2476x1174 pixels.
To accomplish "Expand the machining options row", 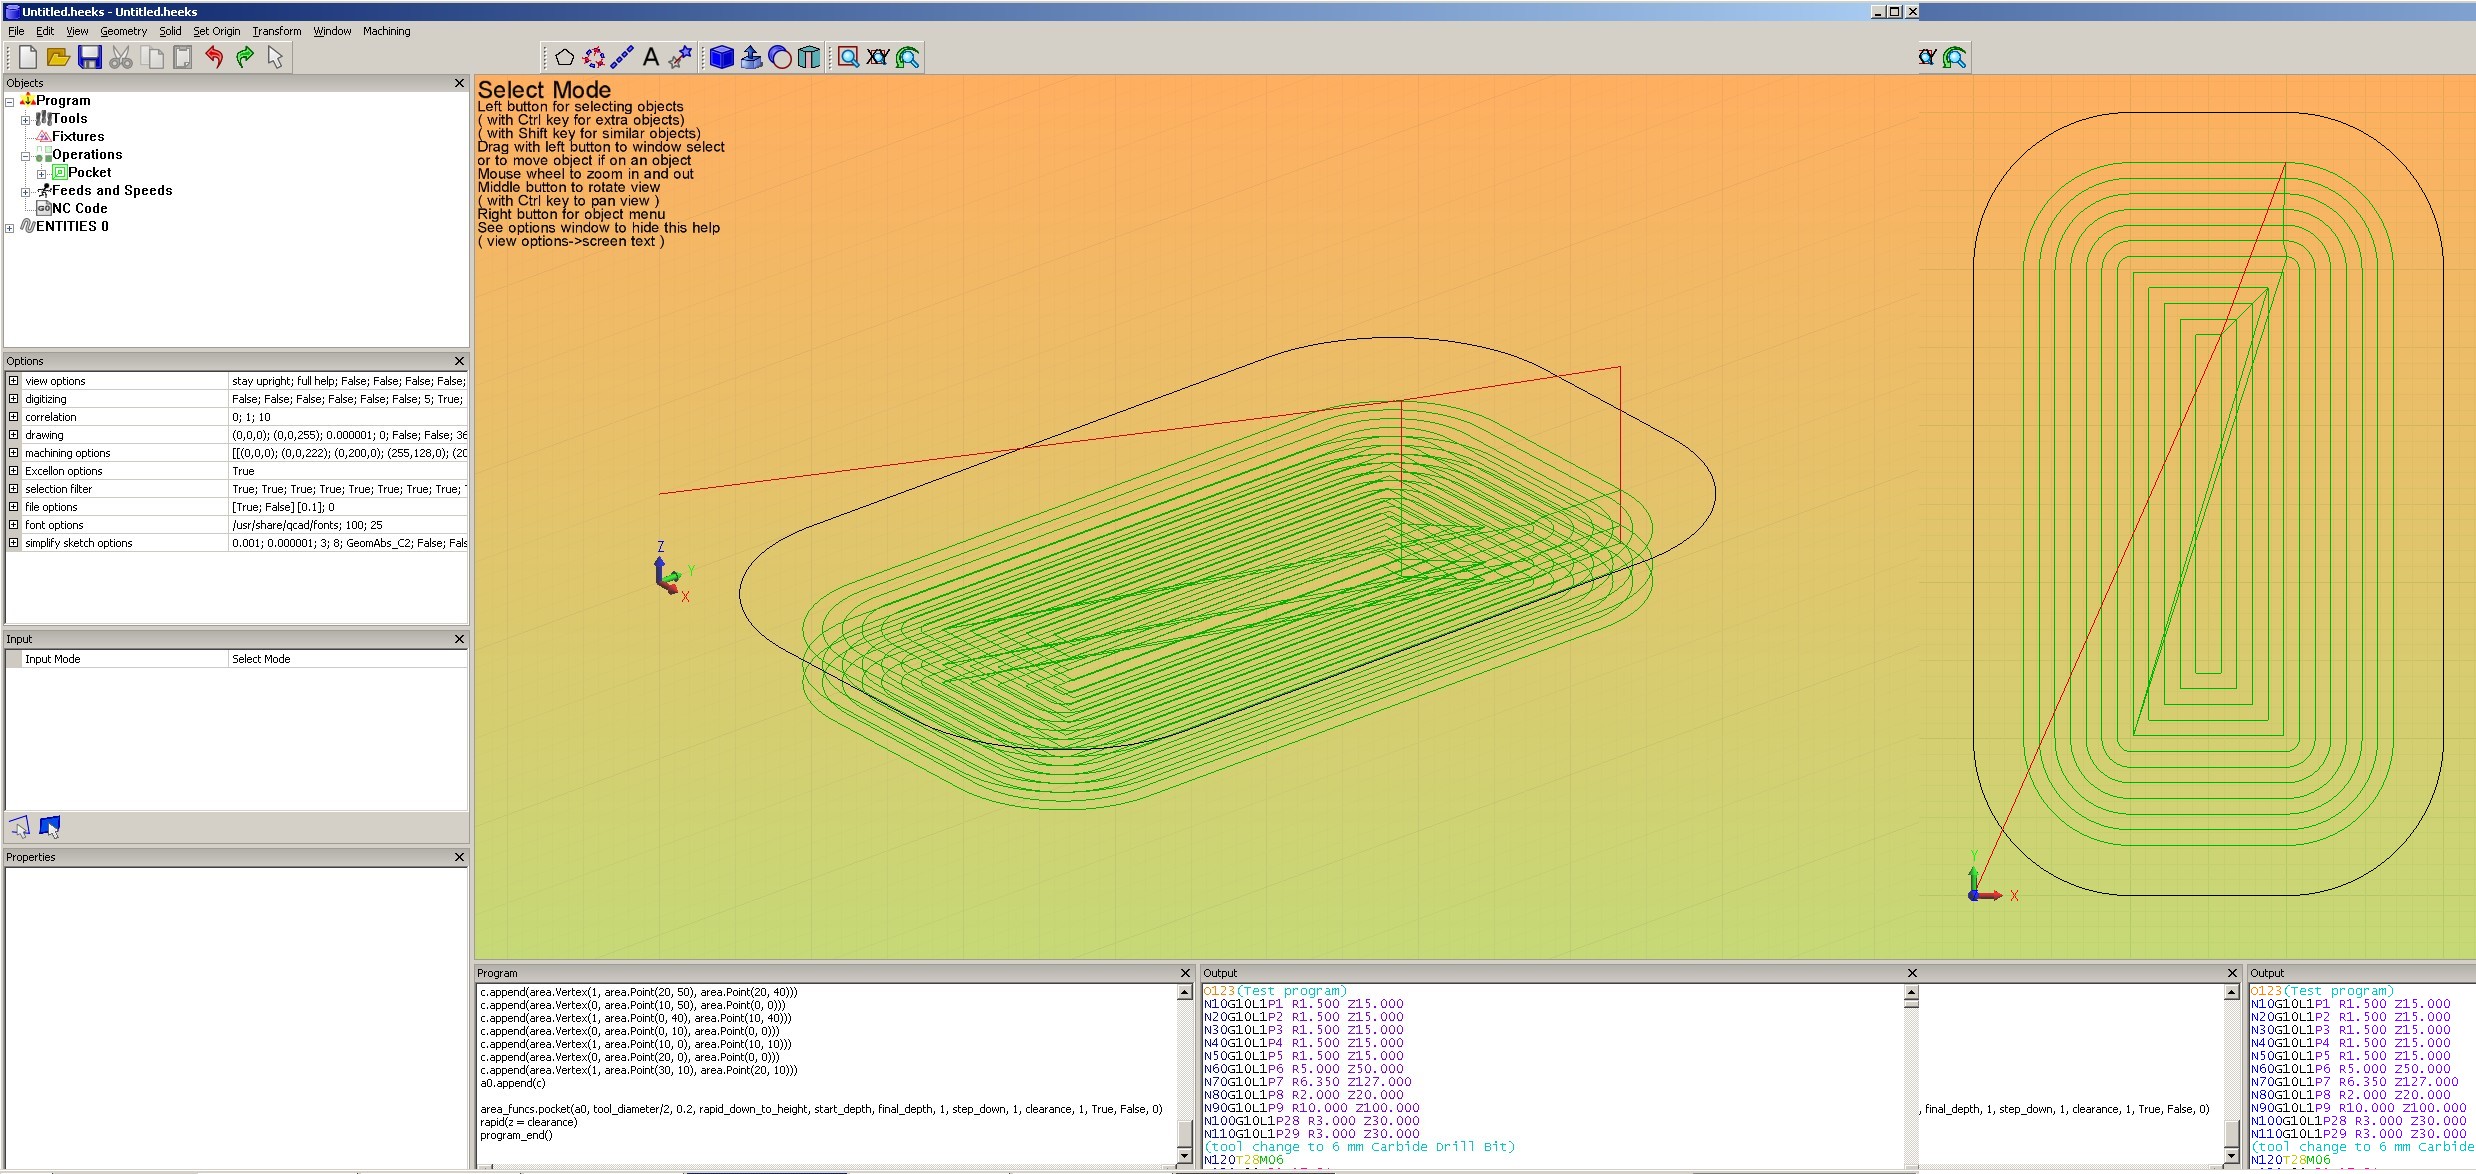I will (13, 453).
